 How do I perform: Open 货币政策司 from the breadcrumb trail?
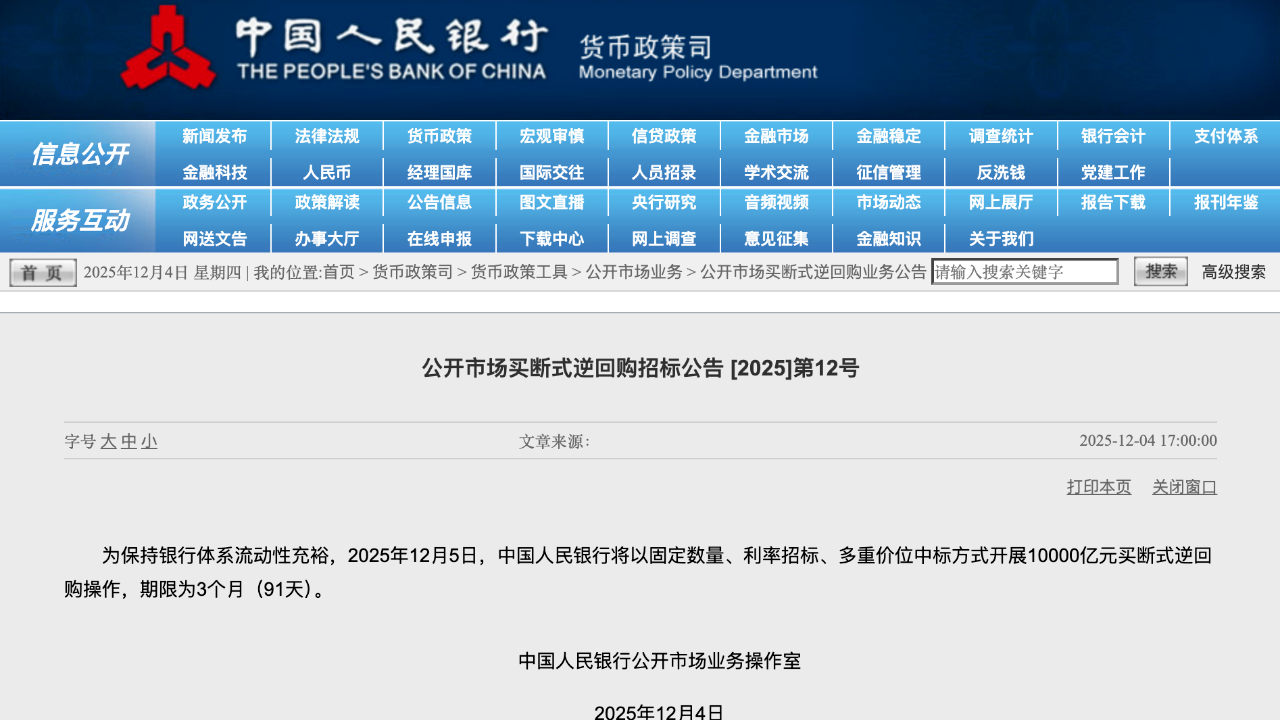pos(413,271)
